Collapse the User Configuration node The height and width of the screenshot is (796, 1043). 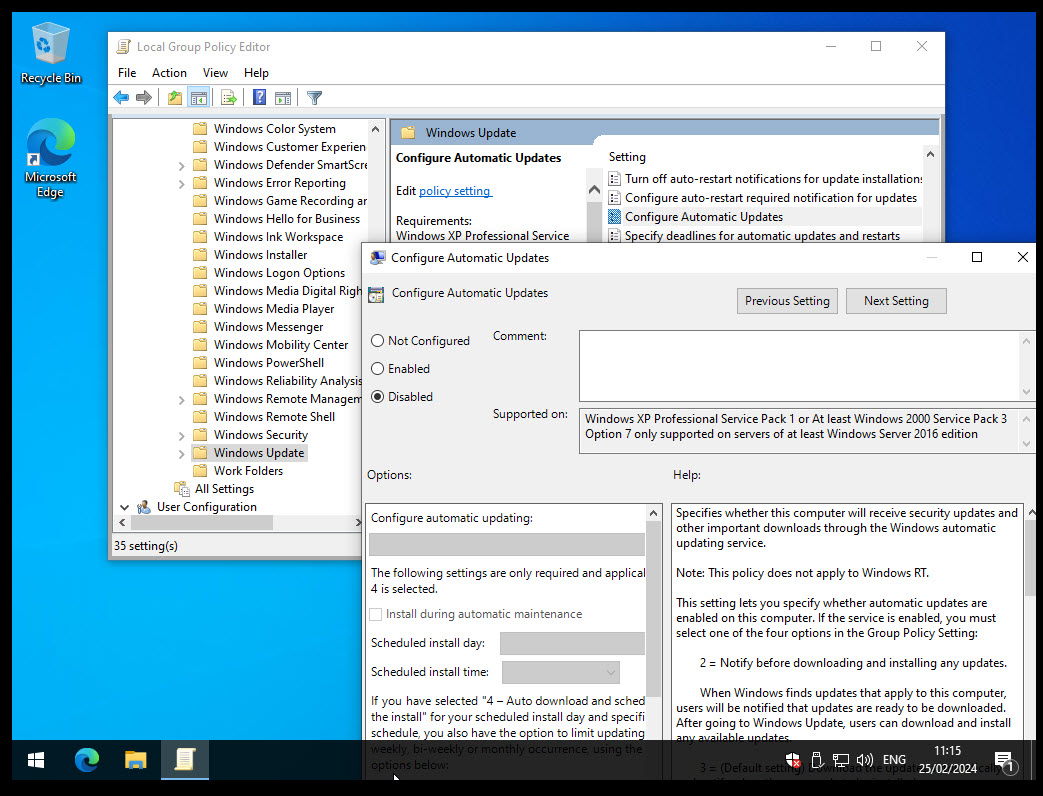point(124,506)
